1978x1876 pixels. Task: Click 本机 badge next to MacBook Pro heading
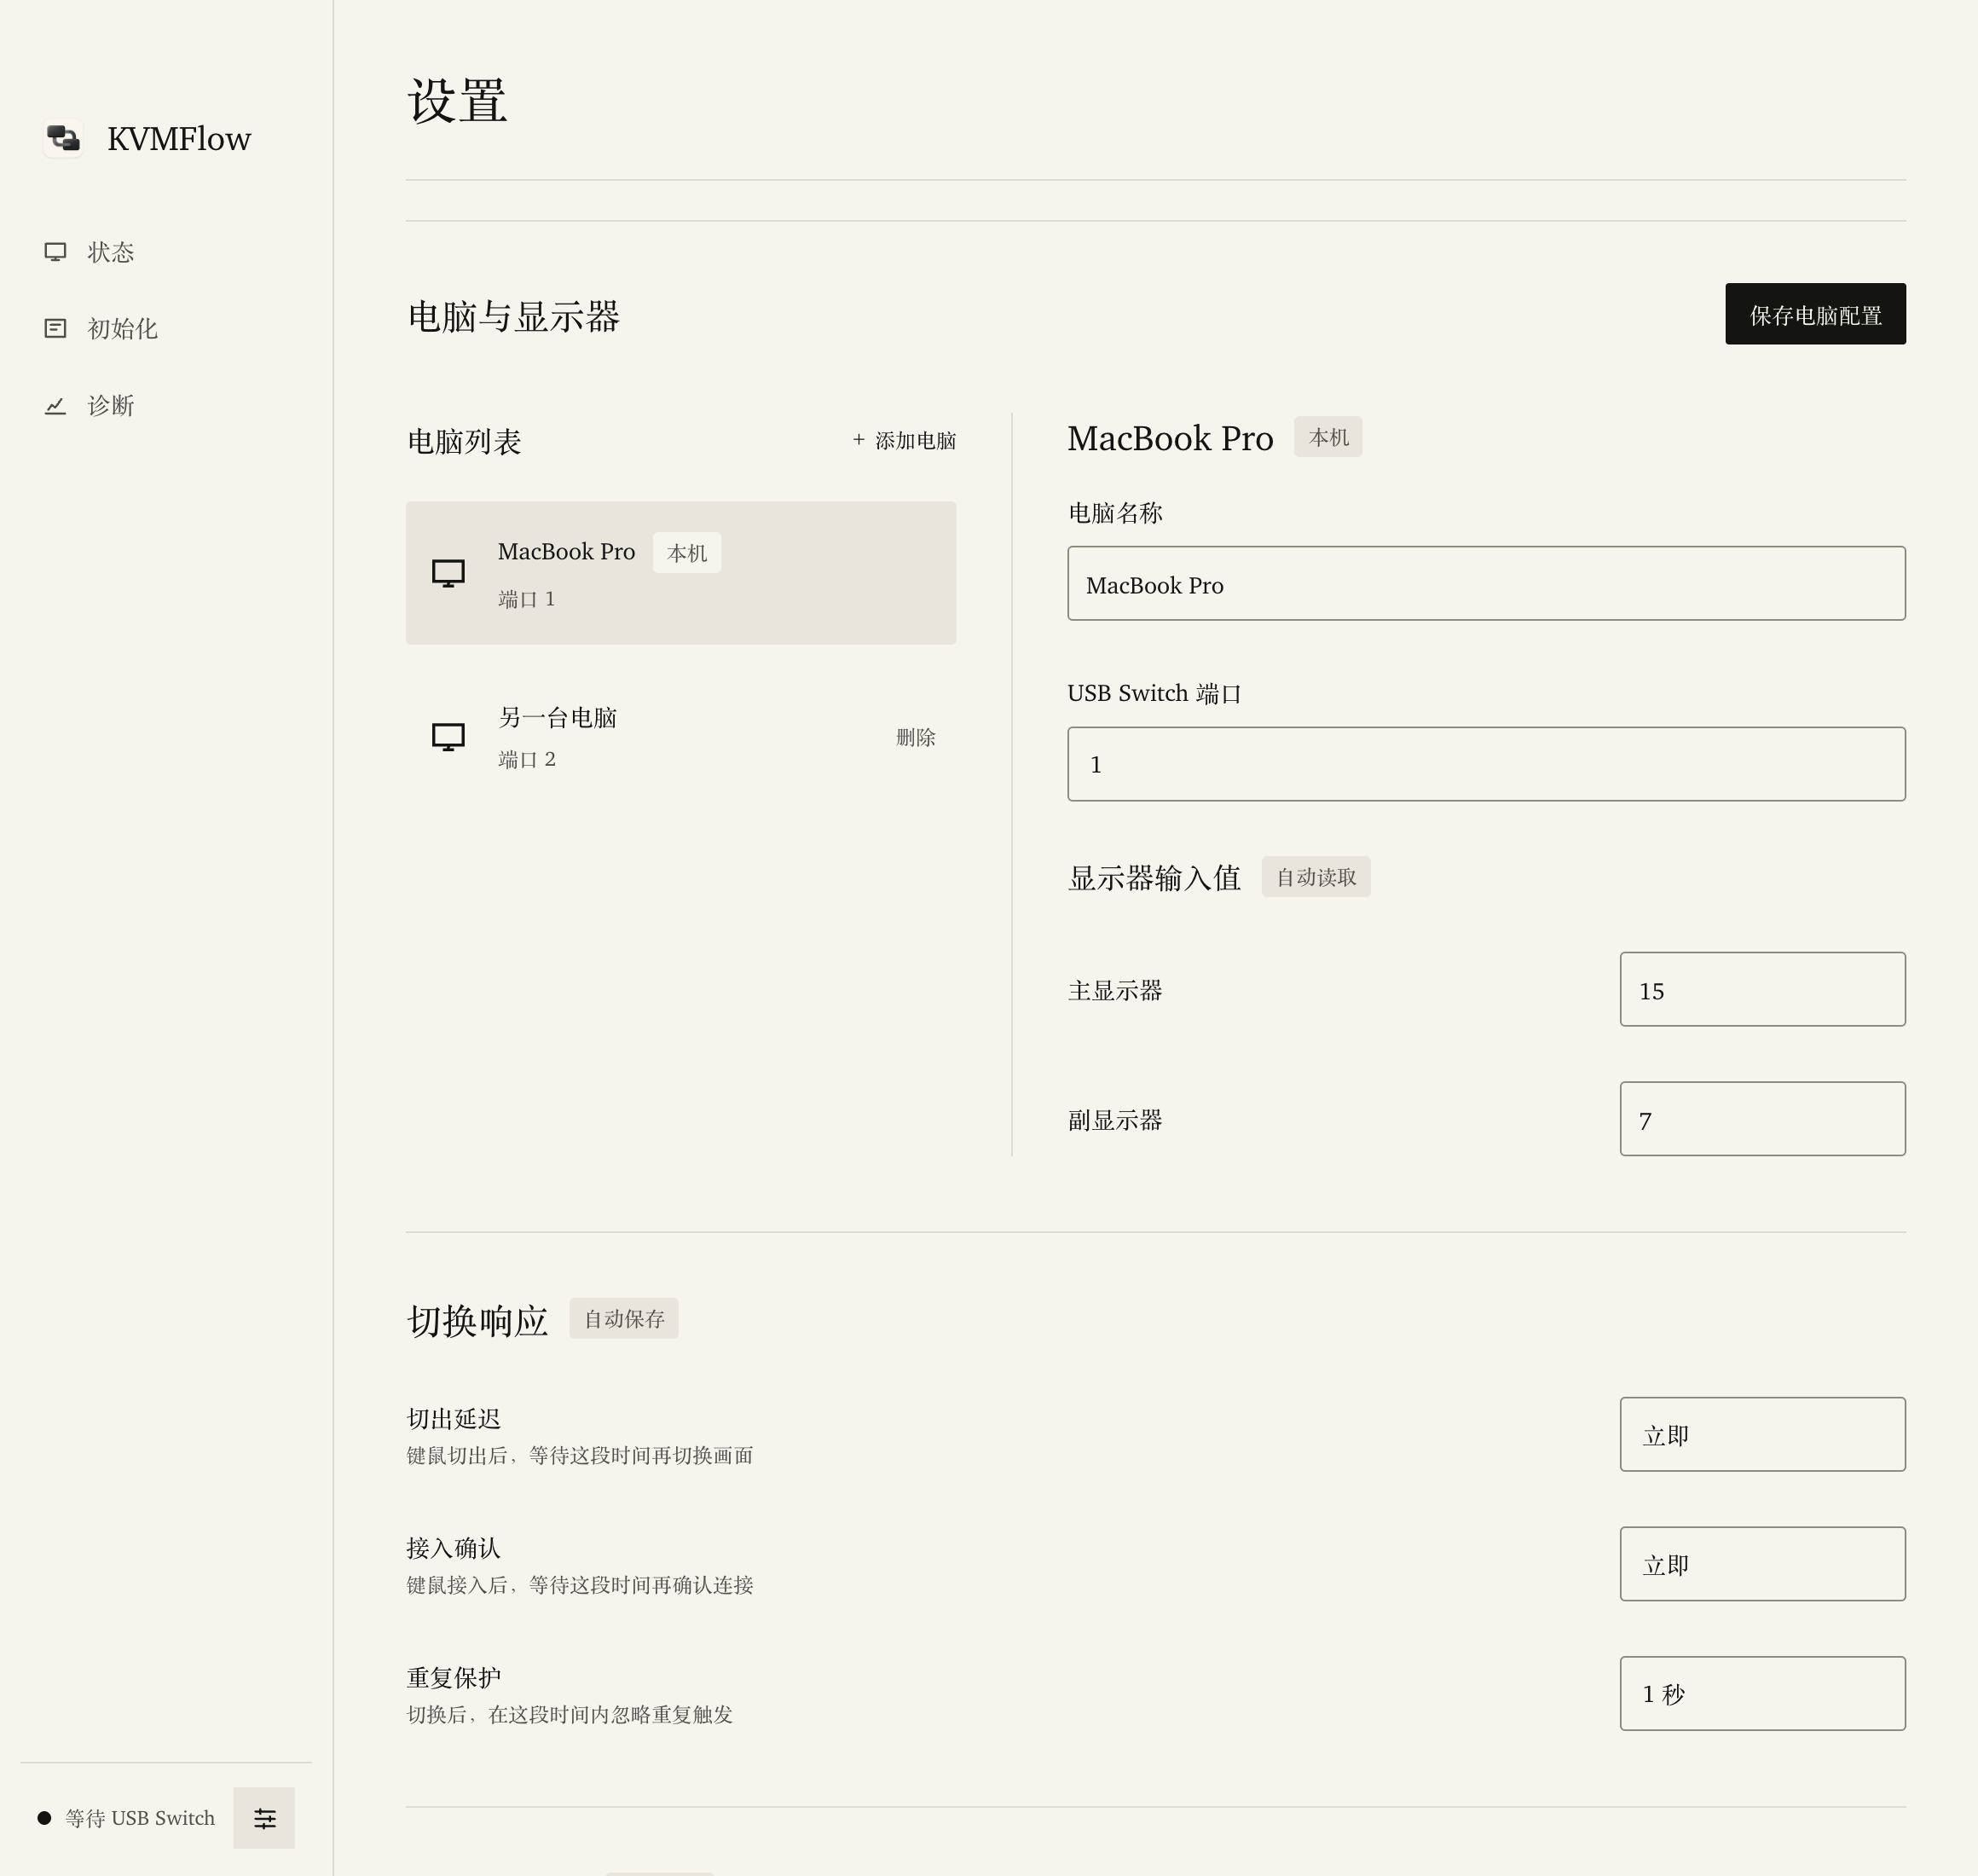point(1328,437)
